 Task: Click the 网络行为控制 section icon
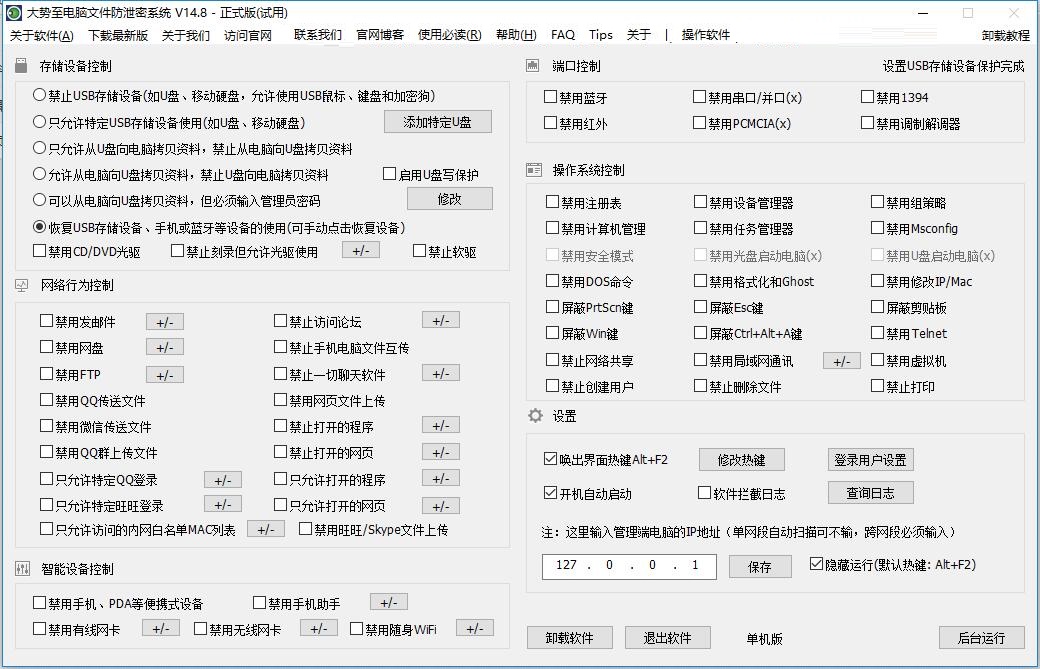[22, 285]
